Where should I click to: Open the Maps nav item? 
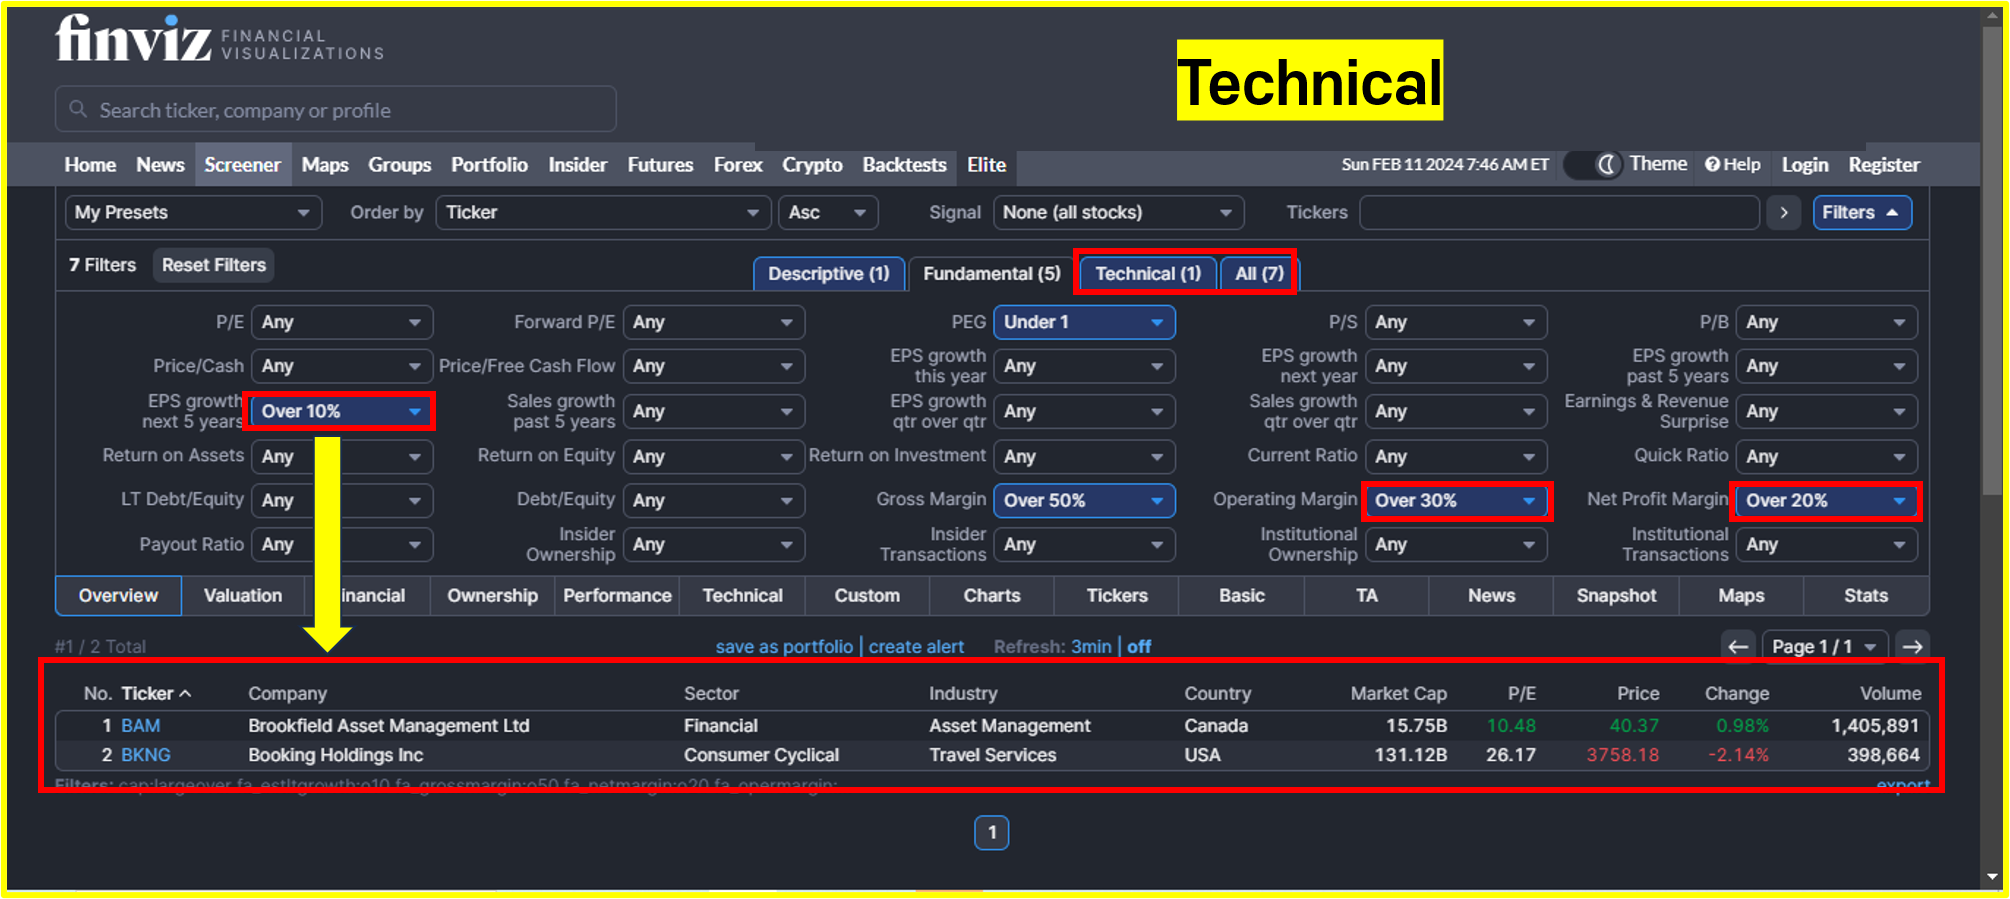pyautogui.click(x=325, y=165)
